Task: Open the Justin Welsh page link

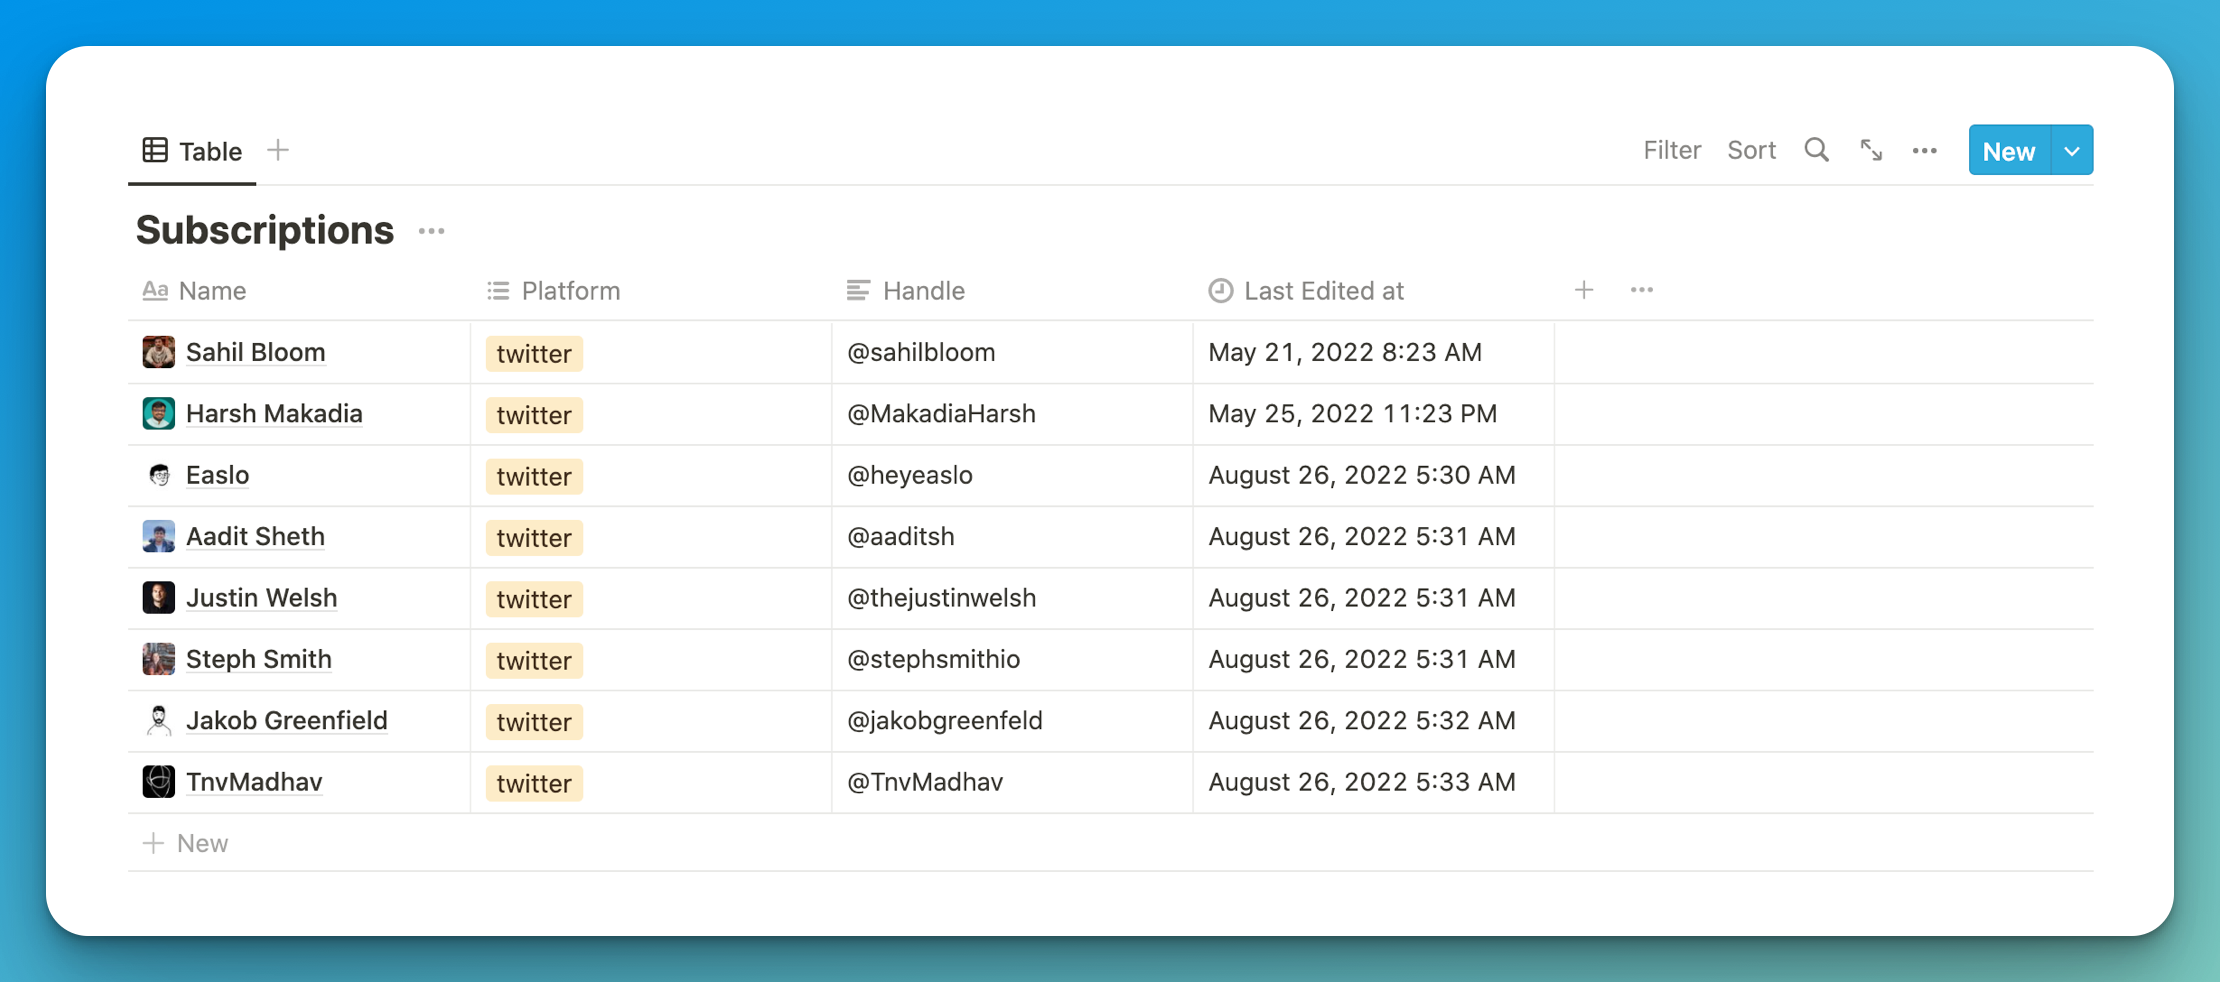Action: pos(261,598)
